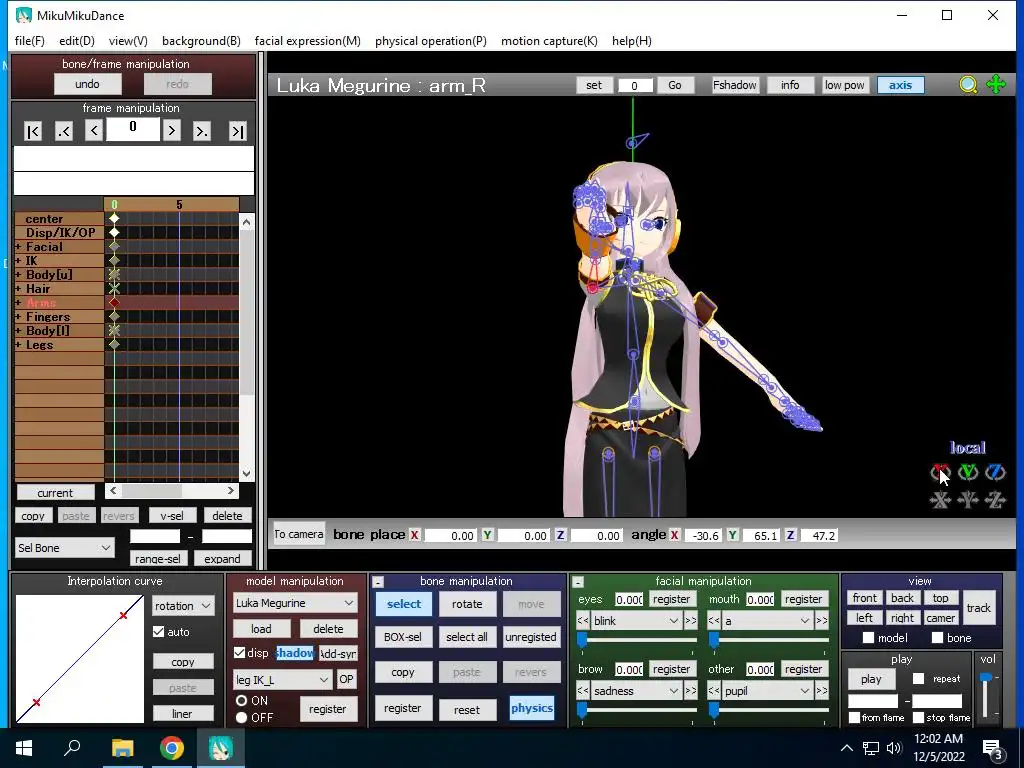The height and width of the screenshot is (768, 1024).
Task: Click the move along Y axis icon
Action: [968, 500]
